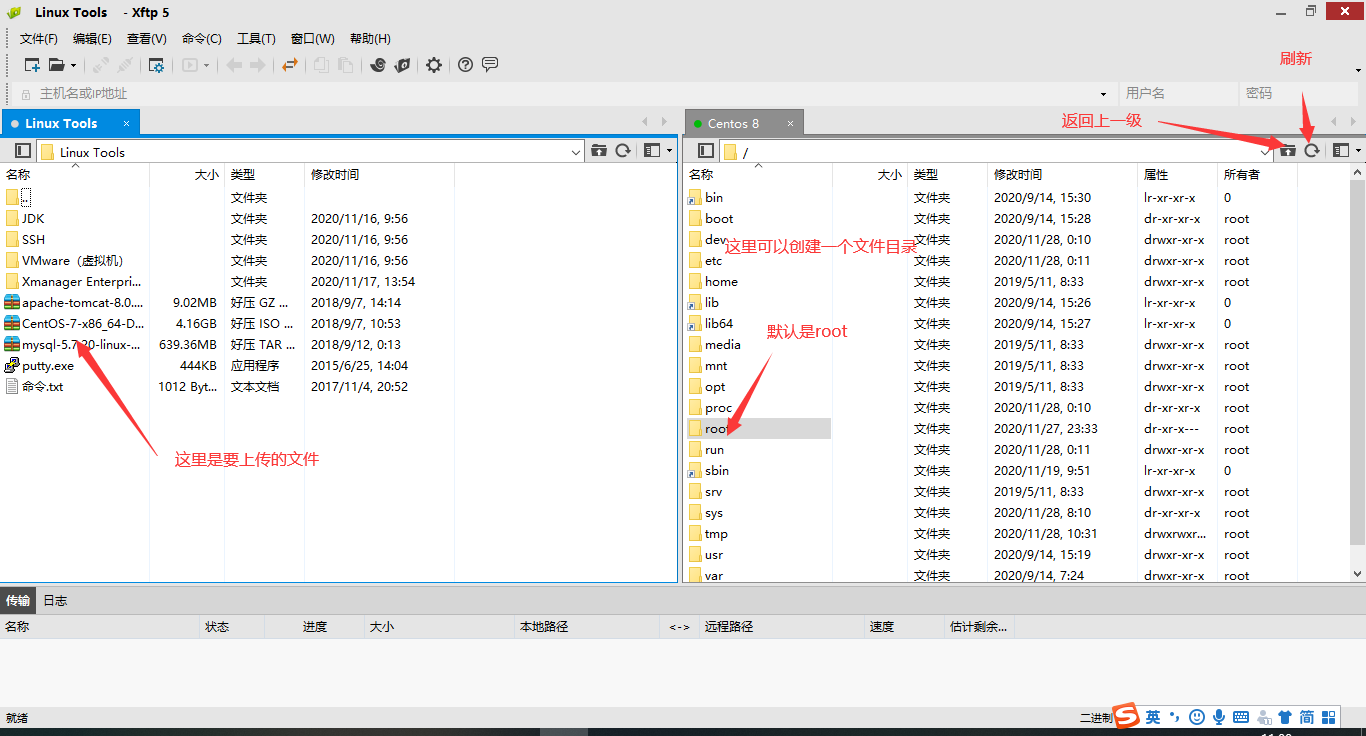Open the 编辑(E) menu
Screen dimensions: 1366x736
point(92,39)
